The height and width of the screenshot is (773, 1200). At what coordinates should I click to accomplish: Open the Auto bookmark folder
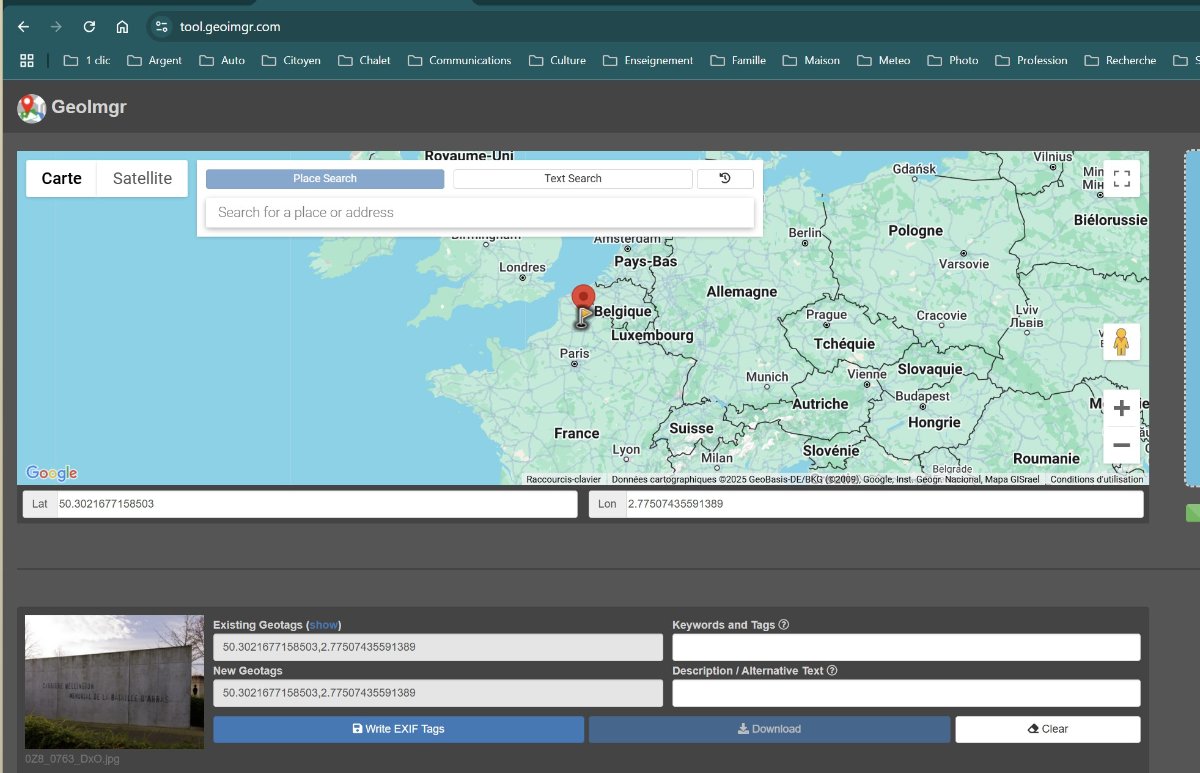(222, 60)
